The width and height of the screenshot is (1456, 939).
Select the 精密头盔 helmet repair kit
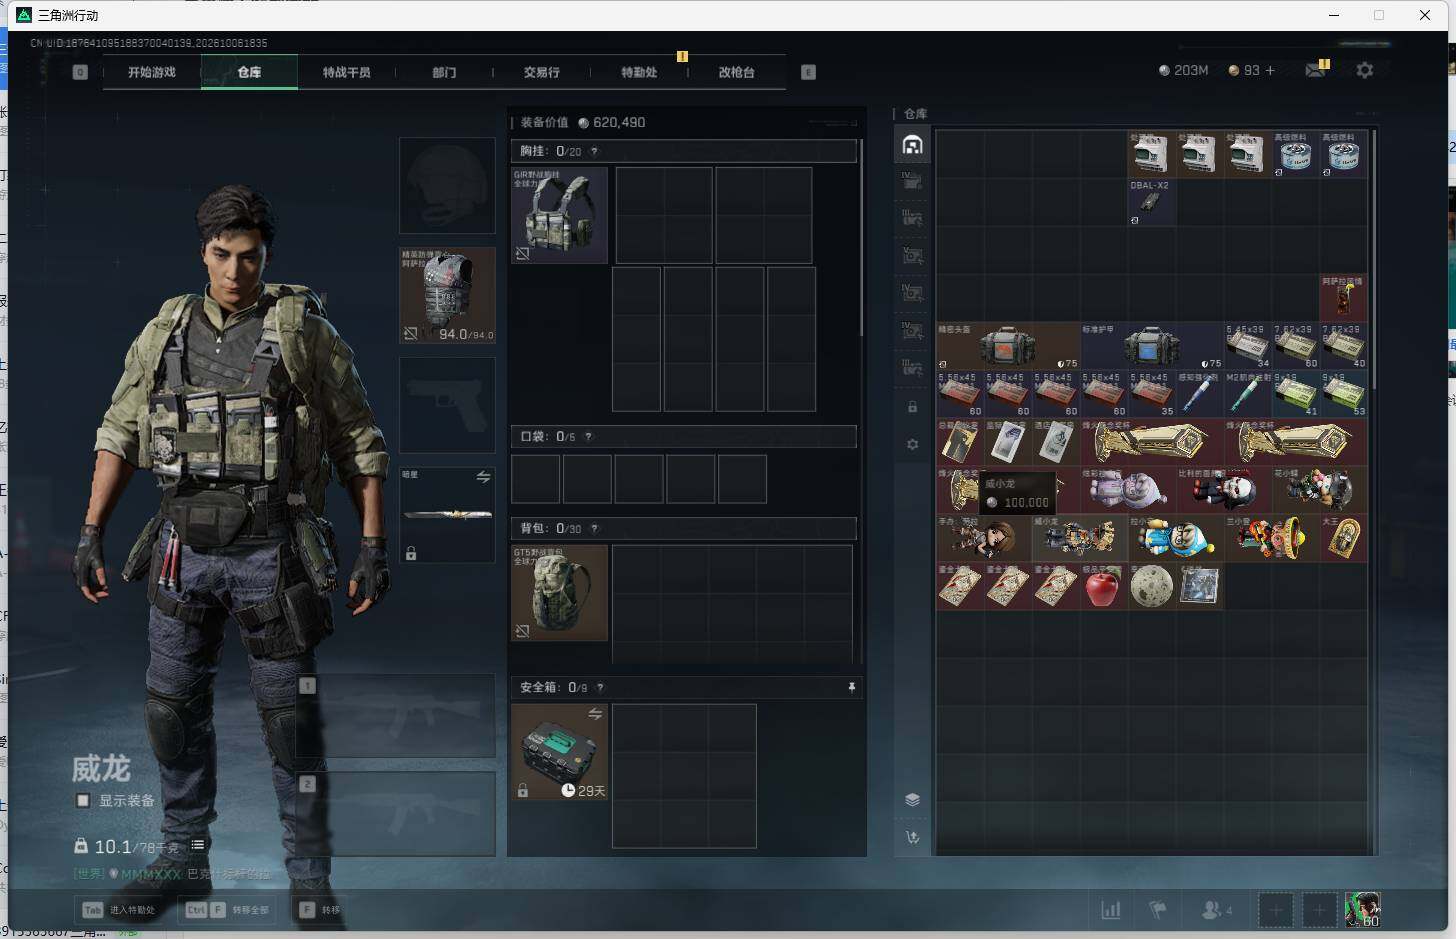coord(1008,346)
